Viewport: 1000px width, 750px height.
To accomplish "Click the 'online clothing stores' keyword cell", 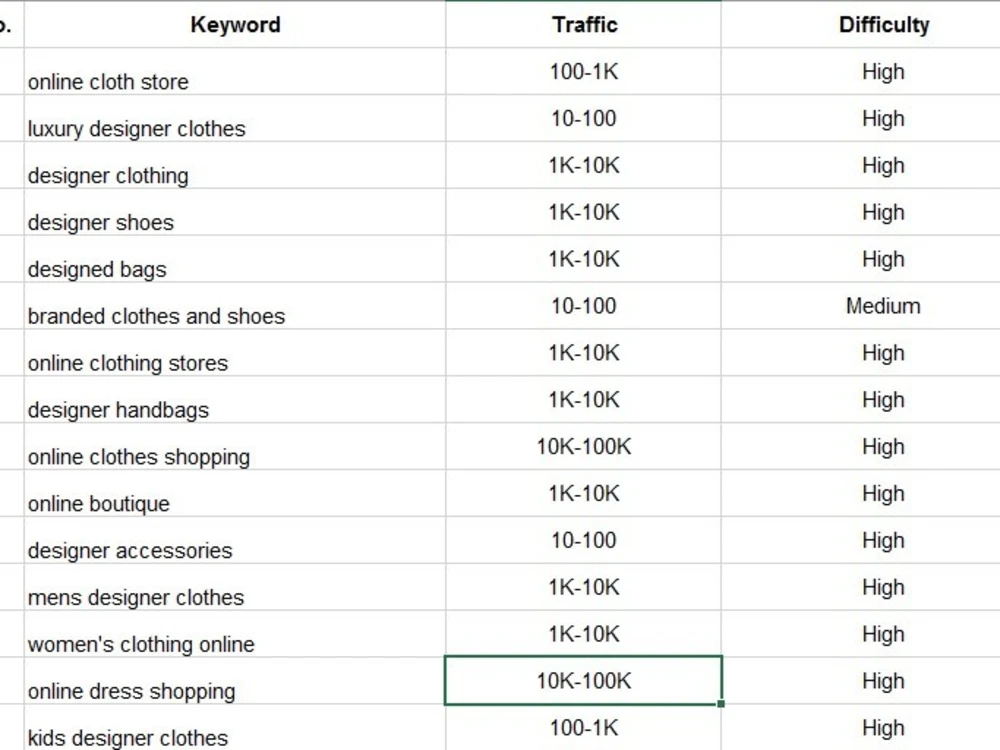I will pos(235,353).
